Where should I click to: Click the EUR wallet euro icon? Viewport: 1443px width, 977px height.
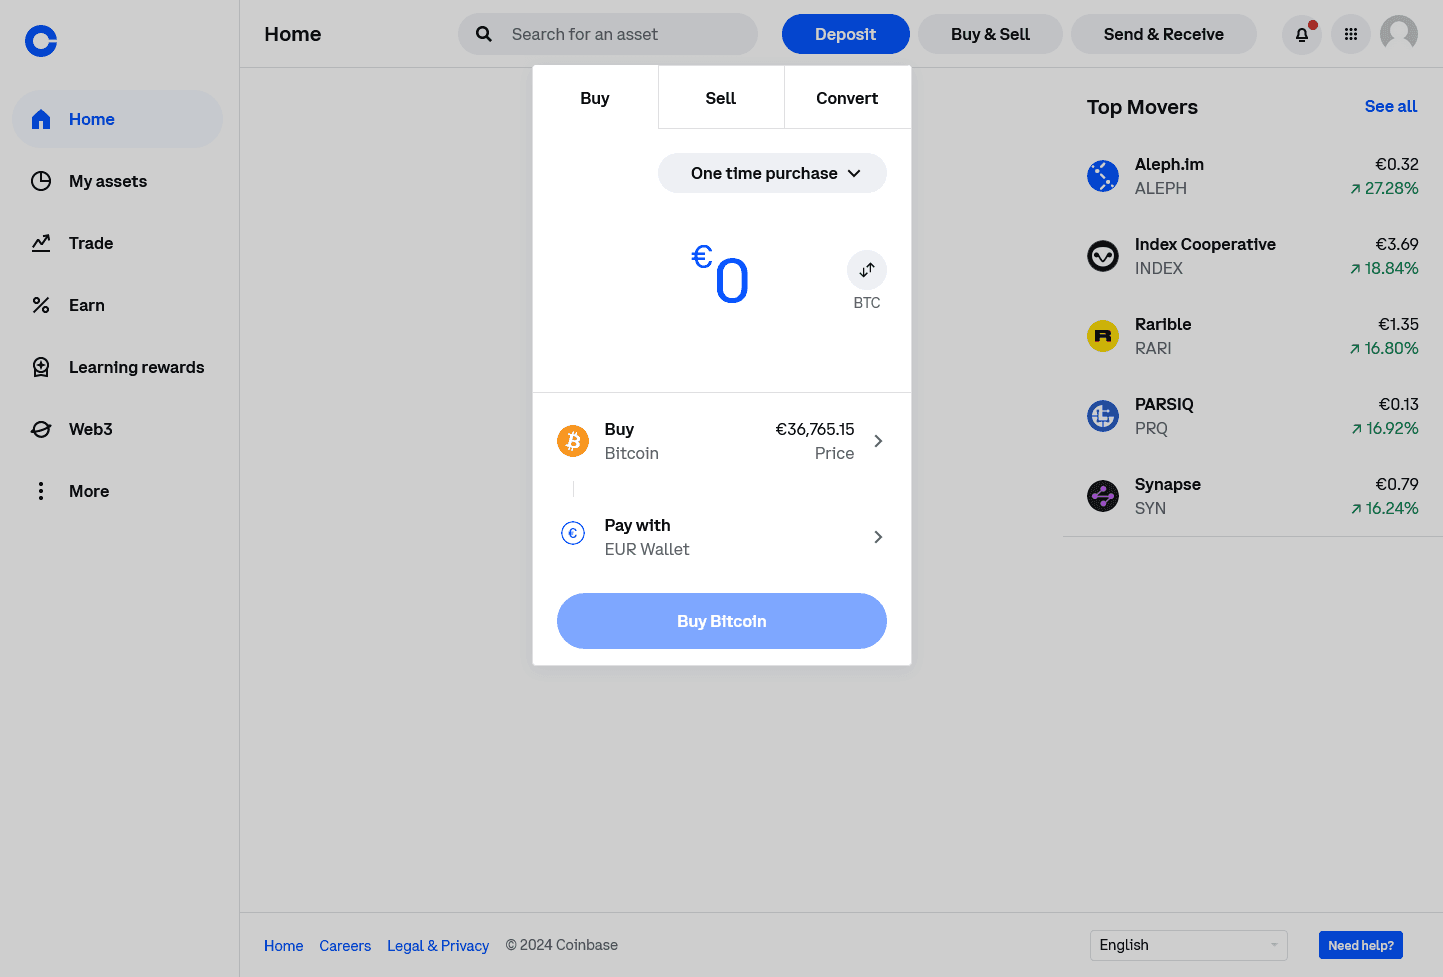tap(573, 533)
